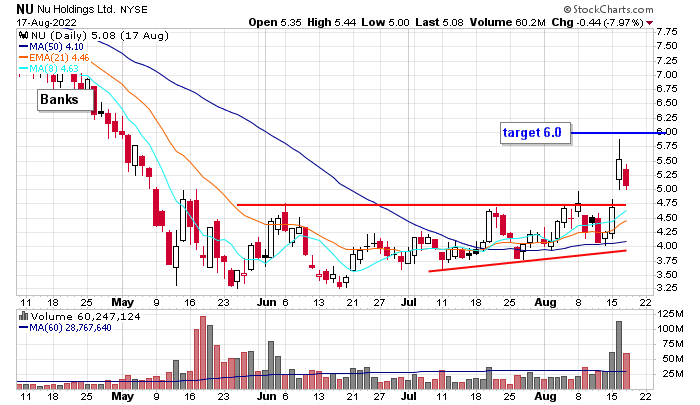Click the MA(60) legend line sample in volume panel

24,328
